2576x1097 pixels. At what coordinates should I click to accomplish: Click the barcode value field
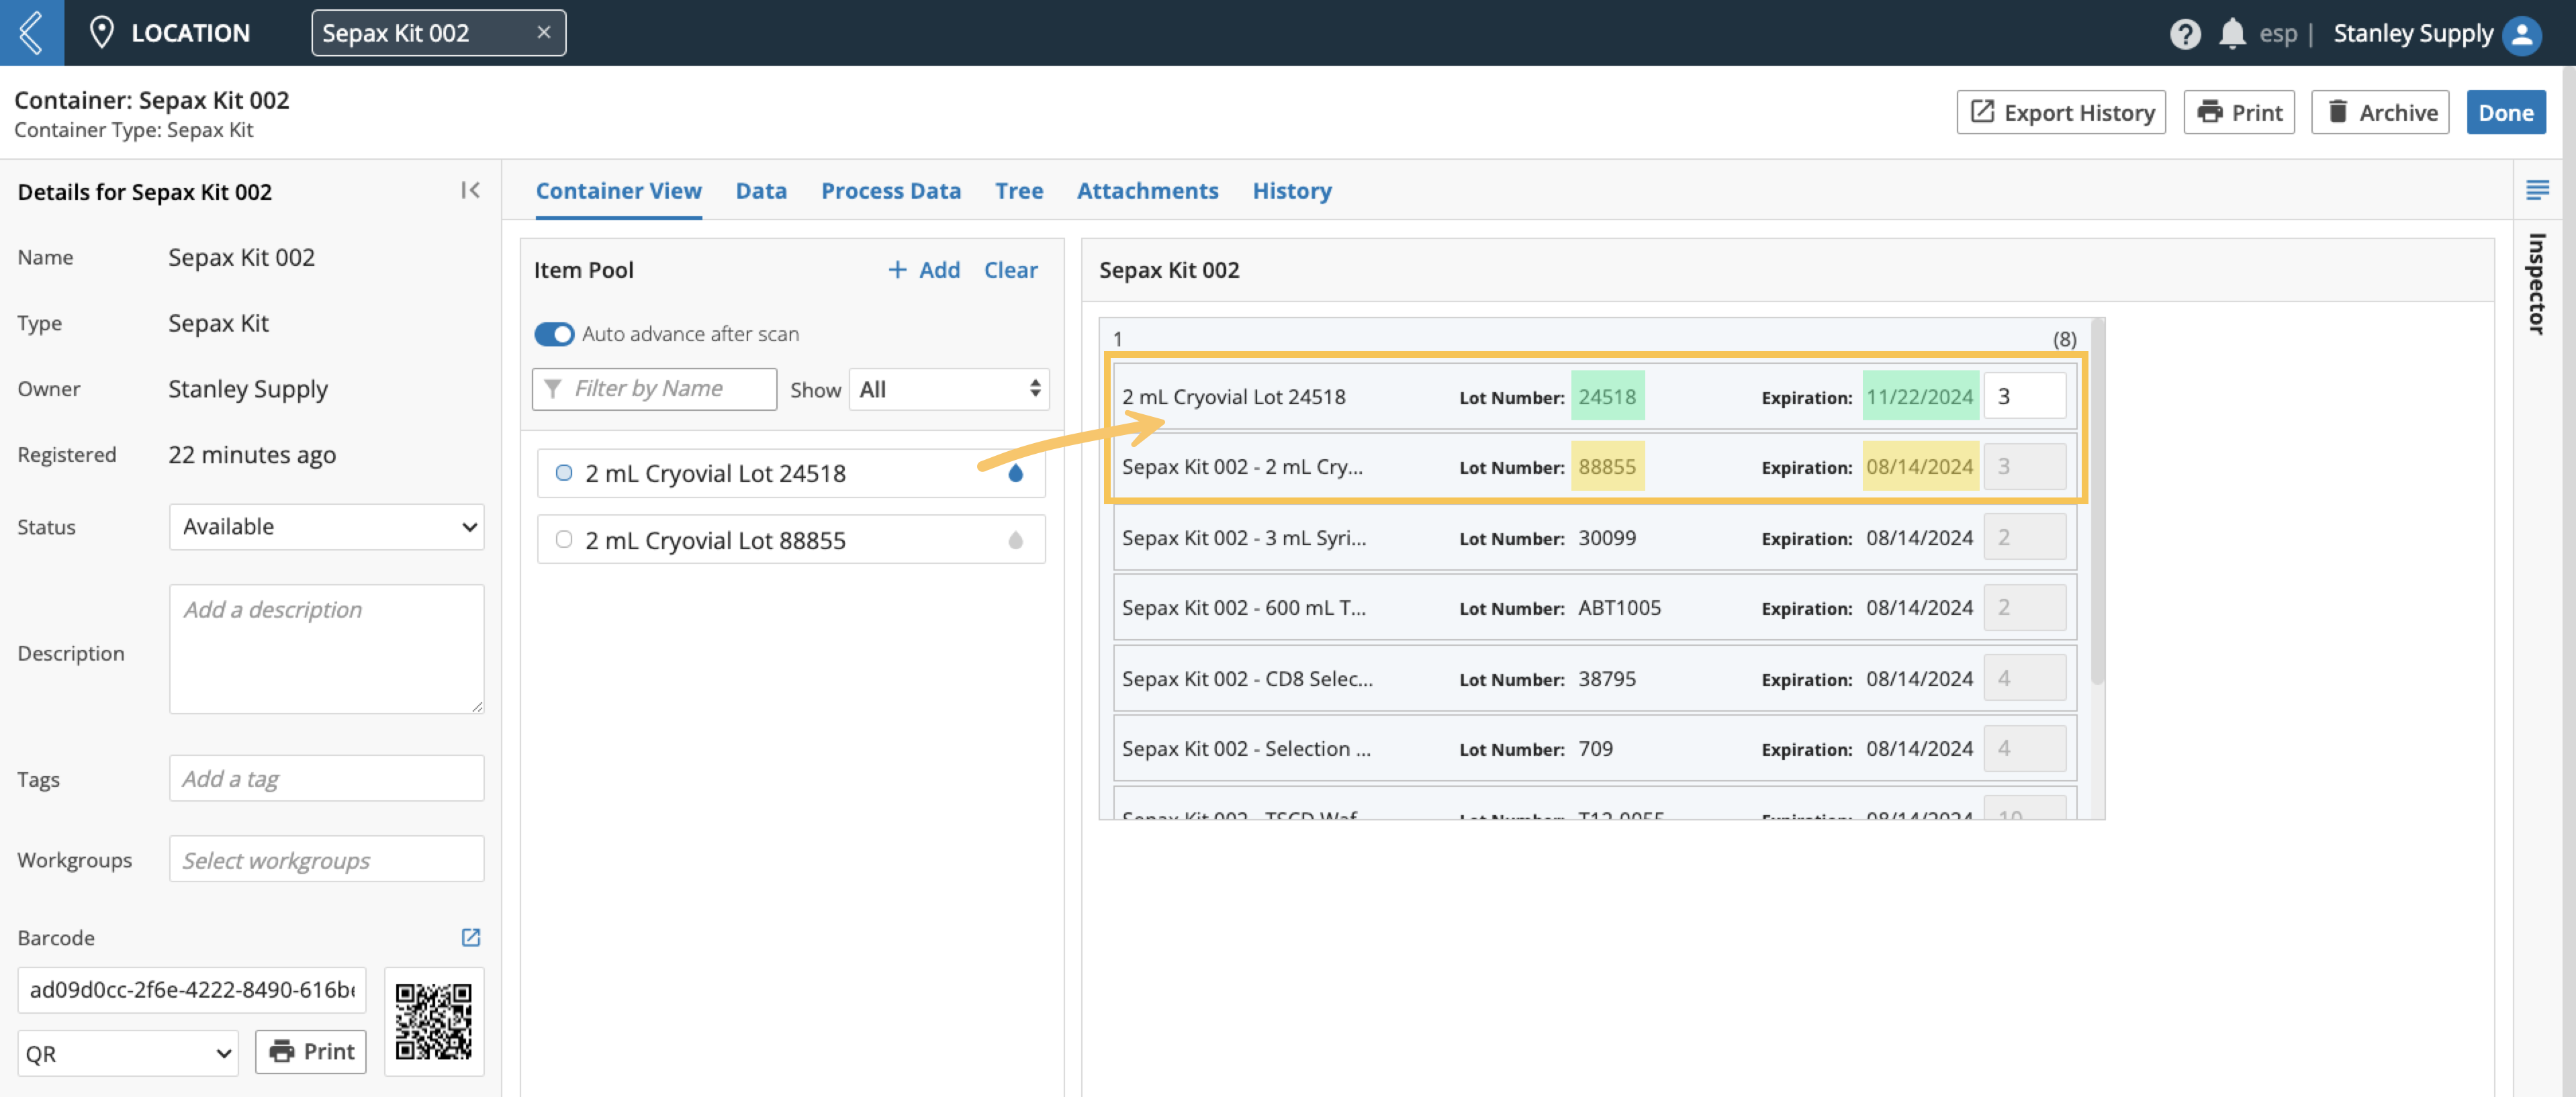192,989
